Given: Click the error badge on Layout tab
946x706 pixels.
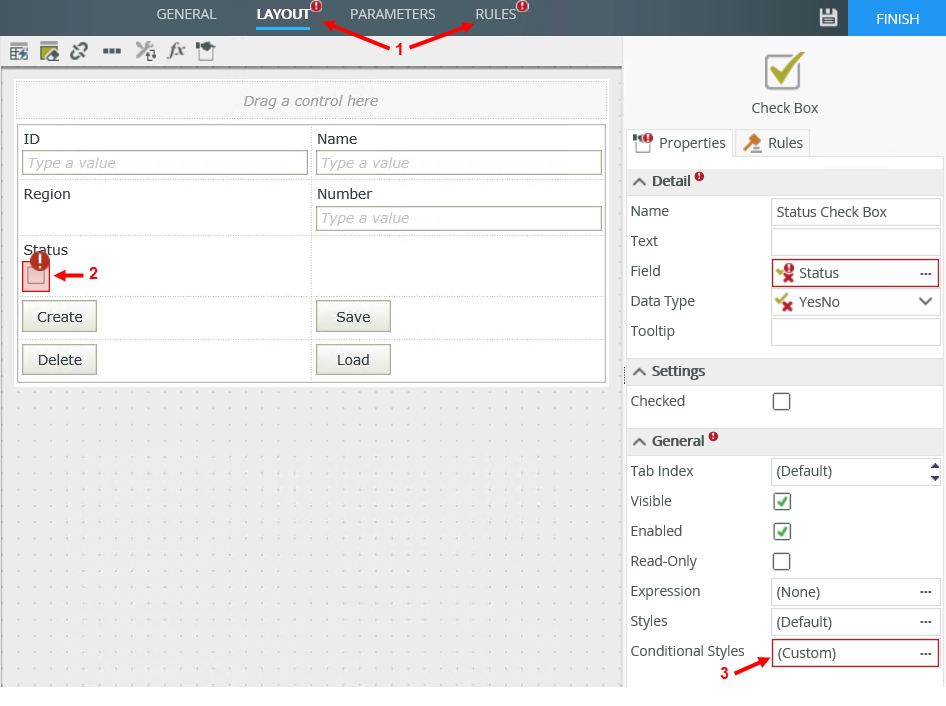Looking at the screenshot, I should [316, 7].
